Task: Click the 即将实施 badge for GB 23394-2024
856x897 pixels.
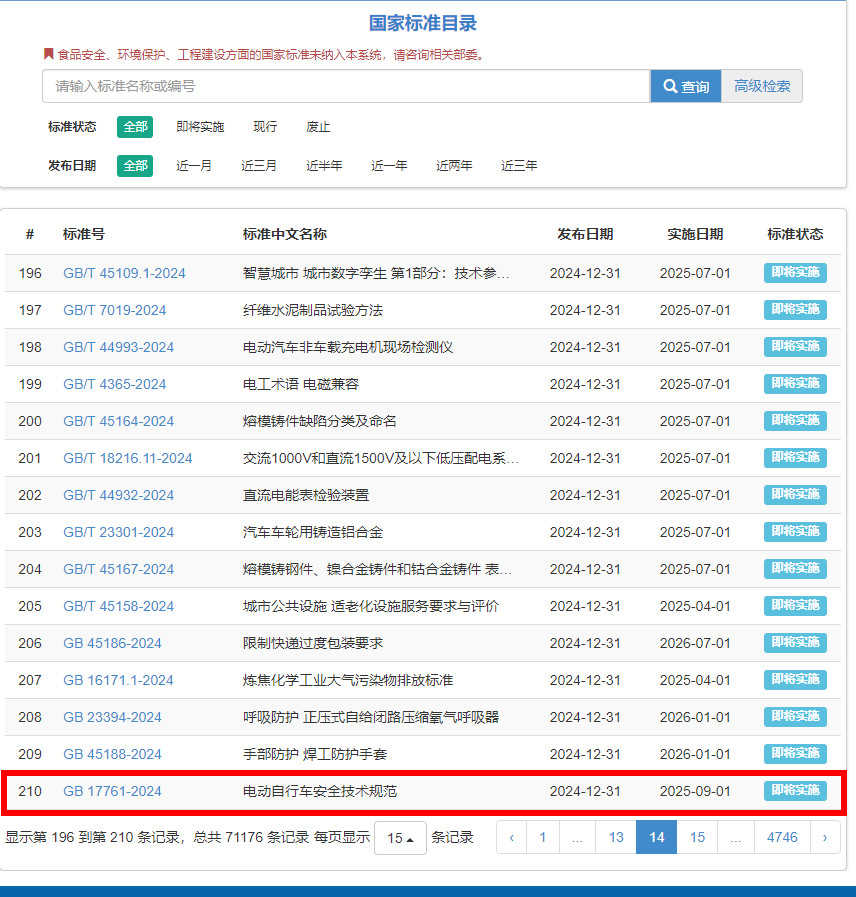Action: pos(795,716)
